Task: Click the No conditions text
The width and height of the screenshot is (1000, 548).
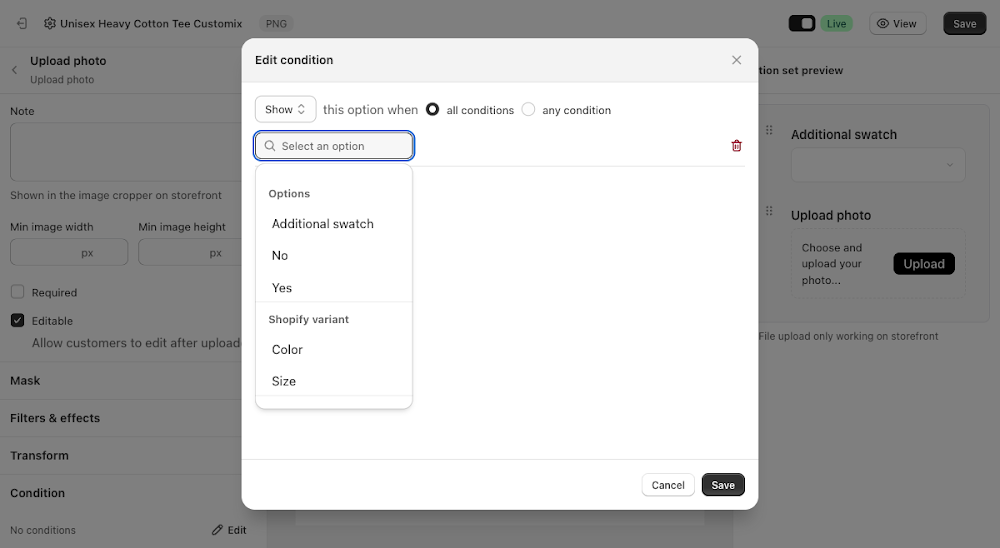Action: tap(43, 530)
